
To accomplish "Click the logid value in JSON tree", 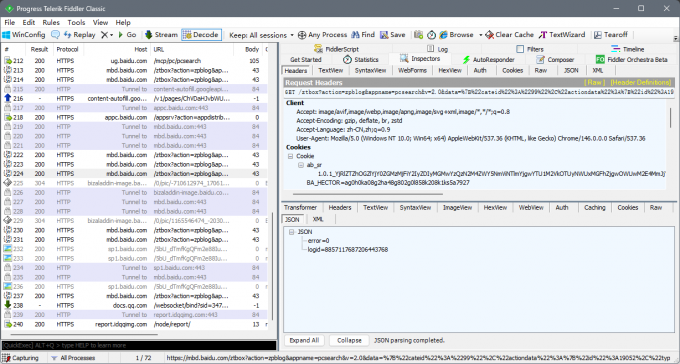I will point(348,250).
